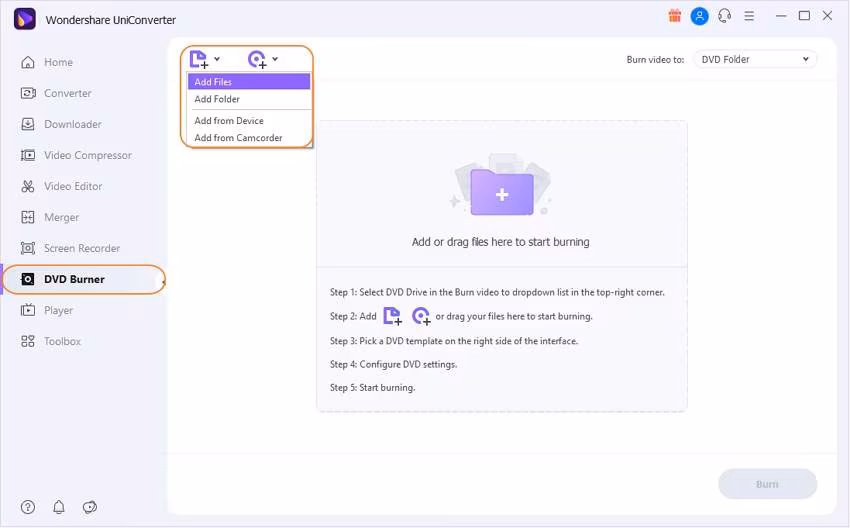Open the Video Editor section label
This screenshot has height=528, width=850.
coord(73,186)
